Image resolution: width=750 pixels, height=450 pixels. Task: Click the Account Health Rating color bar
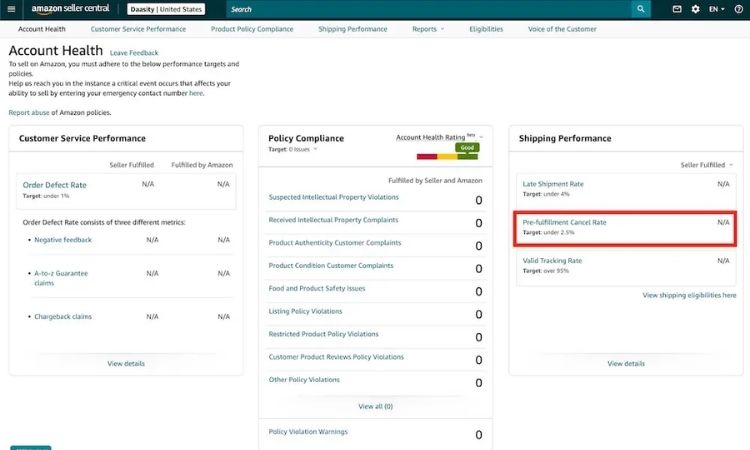click(x=447, y=157)
